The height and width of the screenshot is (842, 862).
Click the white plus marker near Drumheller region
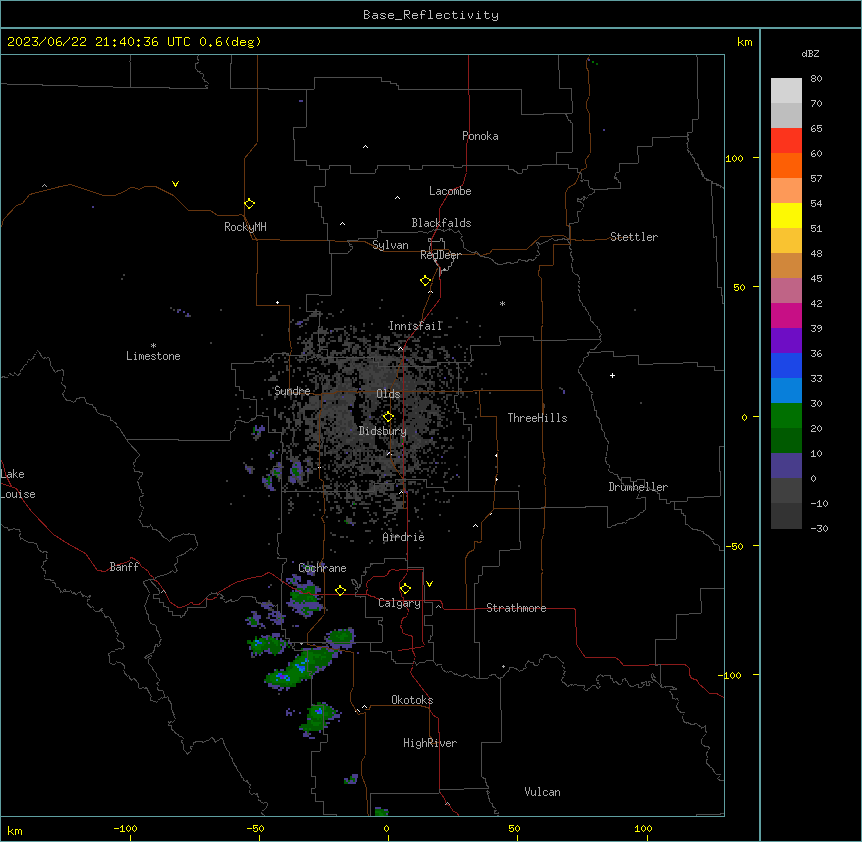[612, 375]
